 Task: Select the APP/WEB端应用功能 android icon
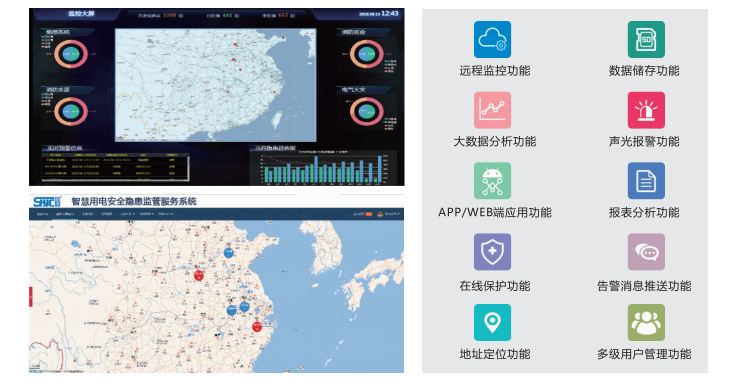pos(492,181)
